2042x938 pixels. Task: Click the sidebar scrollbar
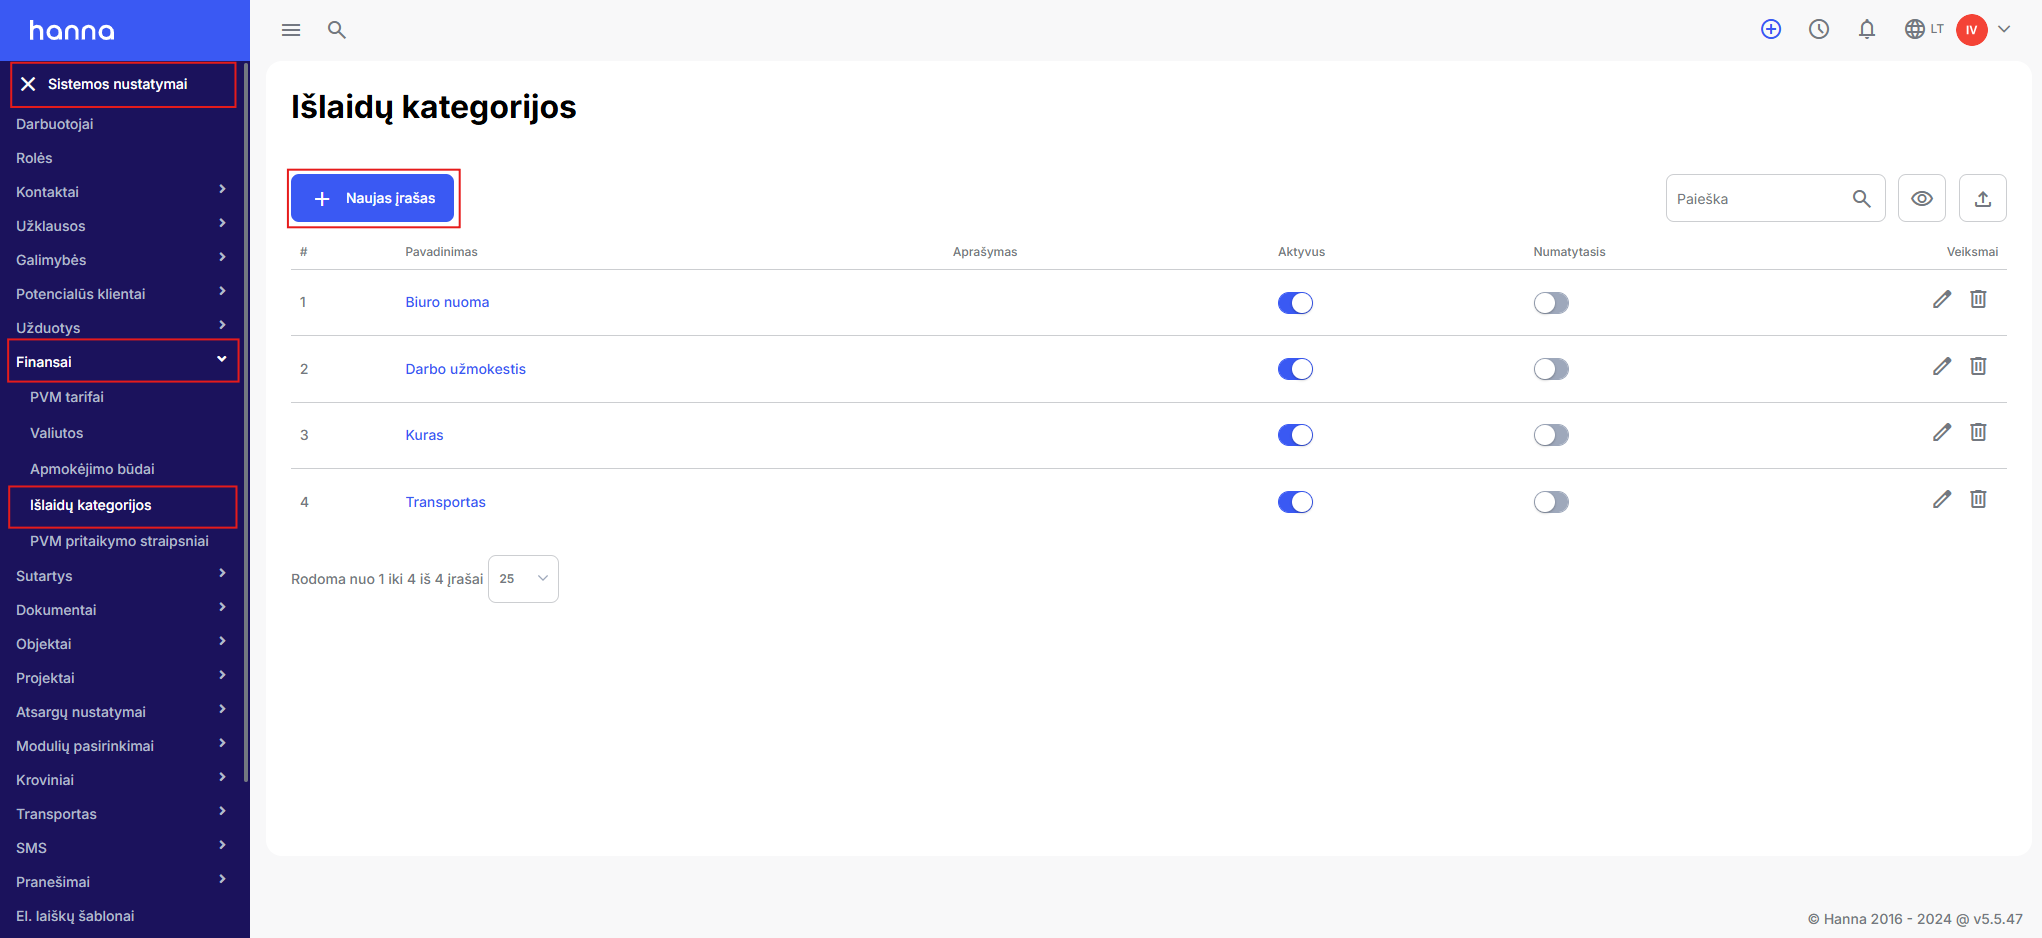pyautogui.click(x=246, y=420)
